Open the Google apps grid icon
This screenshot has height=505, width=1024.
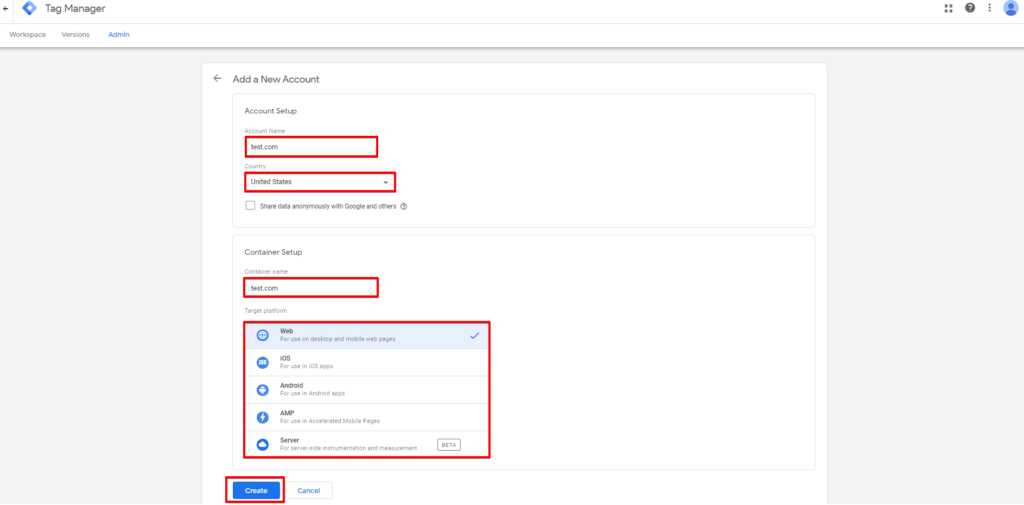click(x=948, y=8)
